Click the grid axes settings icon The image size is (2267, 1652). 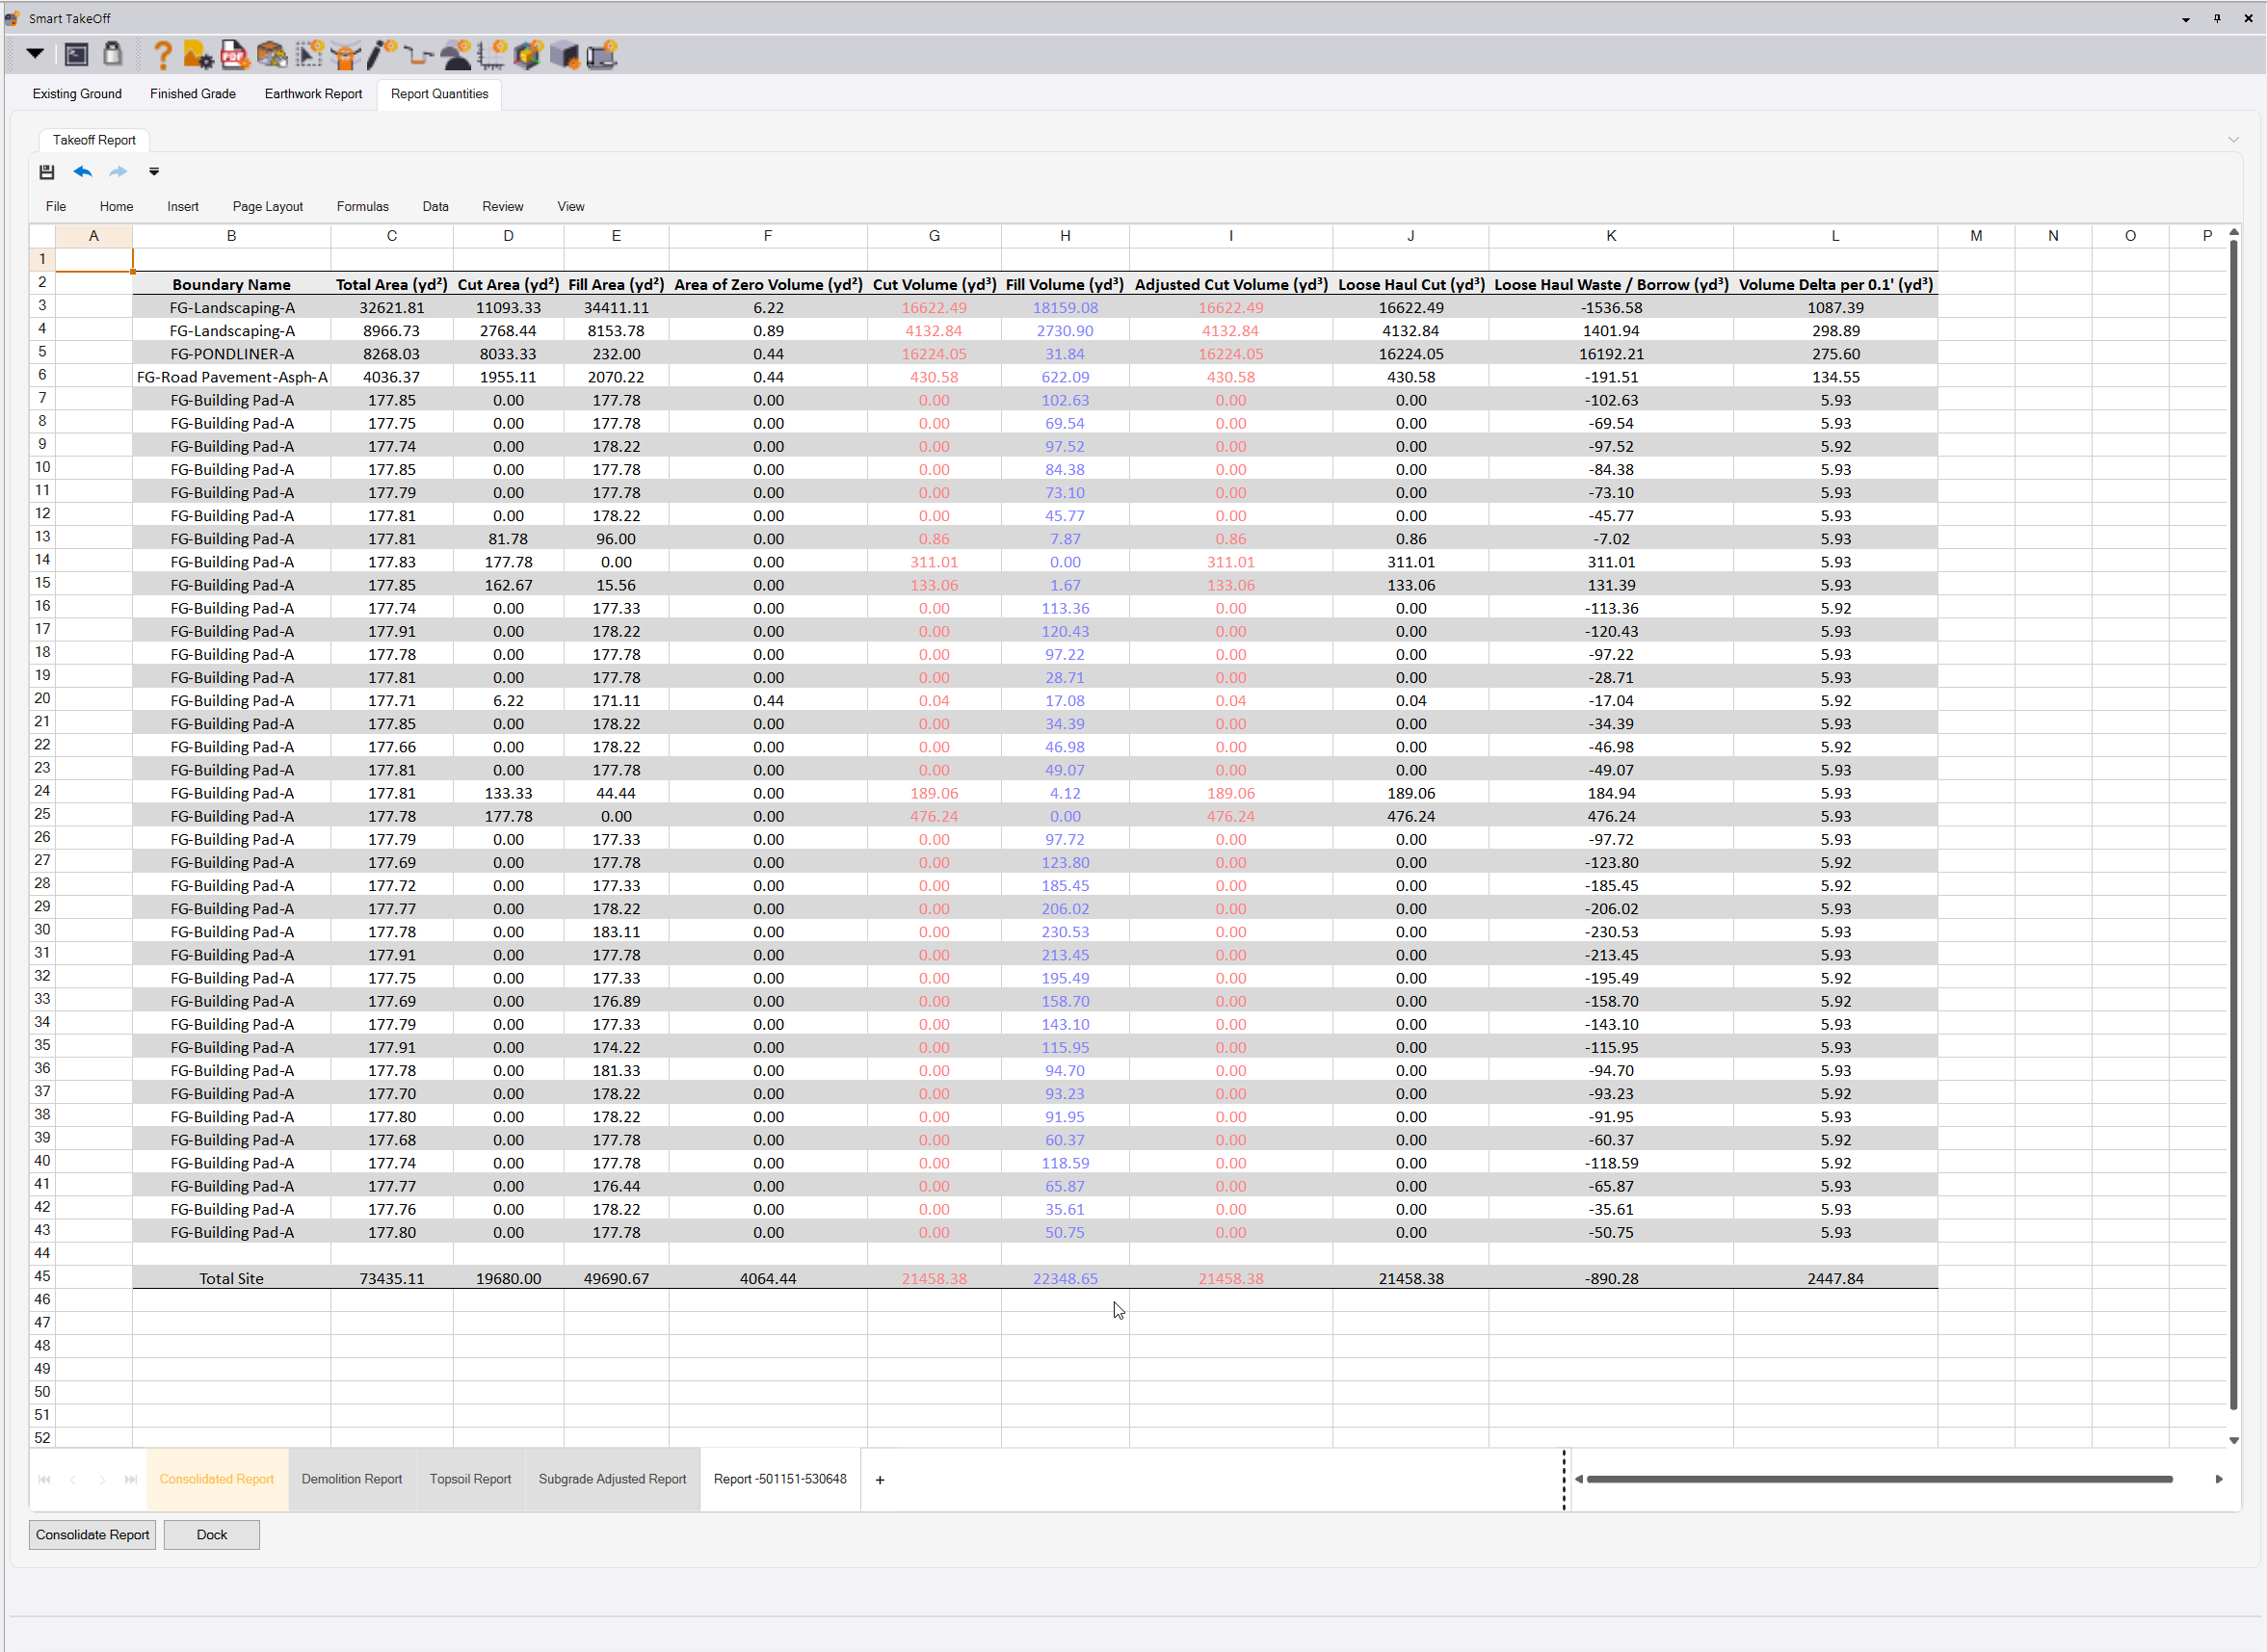pos(492,55)
